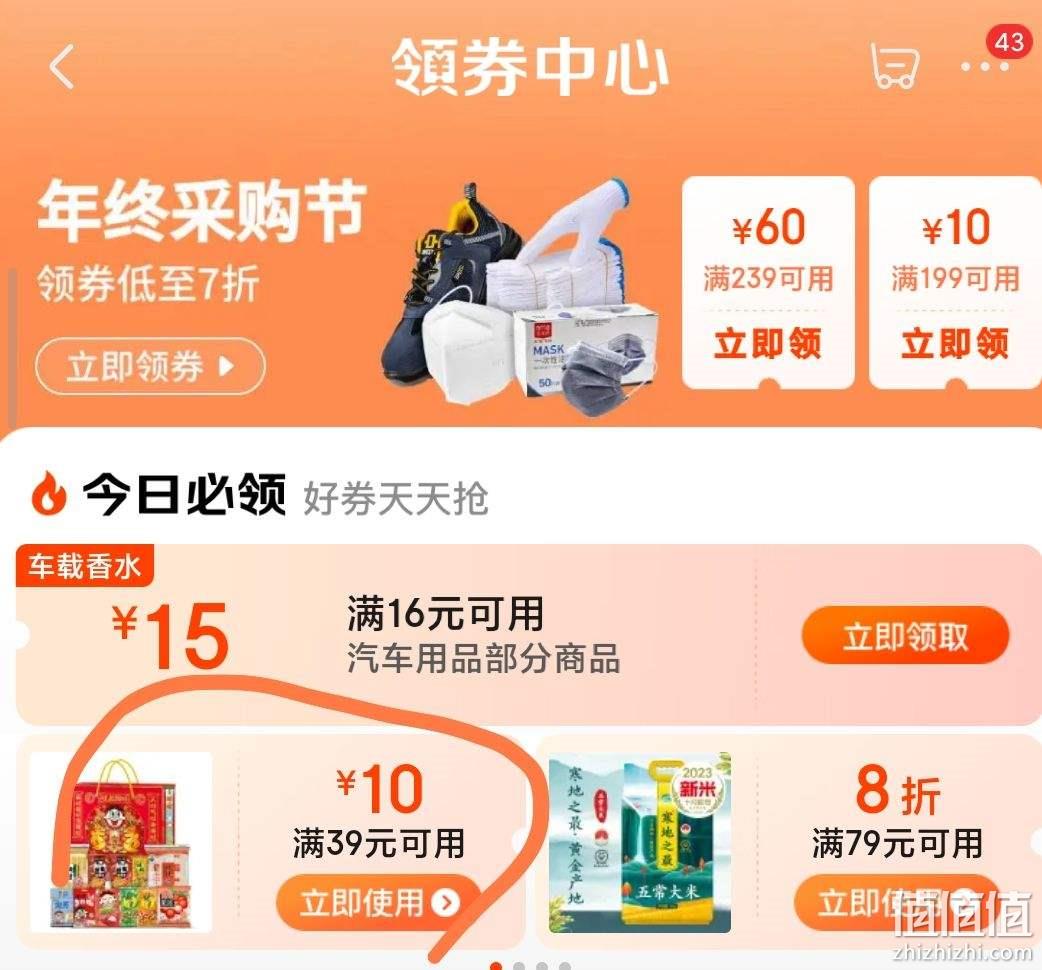Tap the 43 notification badge
The width and height of the screenshot is (1042, 970).
1009,42
